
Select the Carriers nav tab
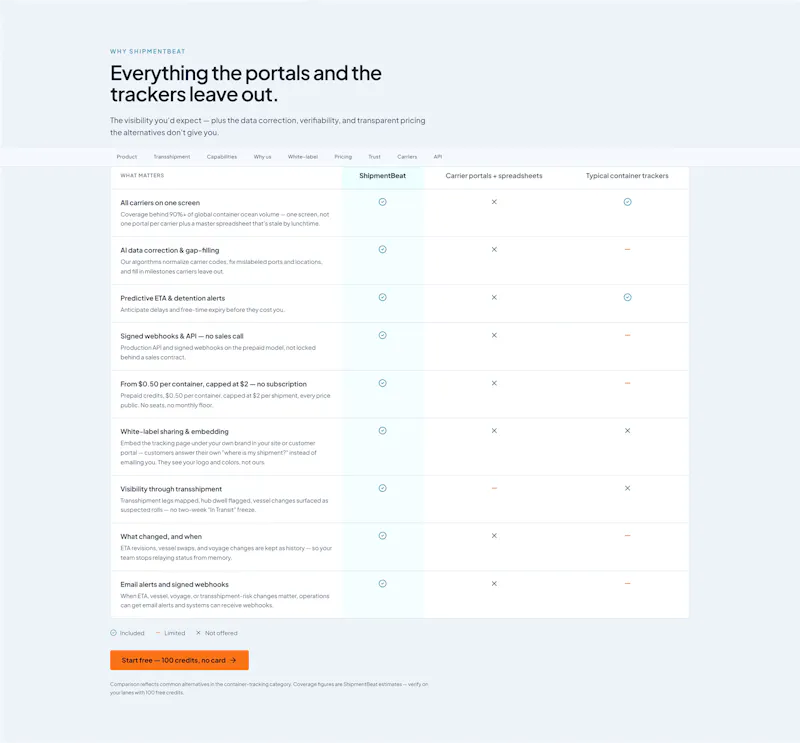[x=407, y=157]
